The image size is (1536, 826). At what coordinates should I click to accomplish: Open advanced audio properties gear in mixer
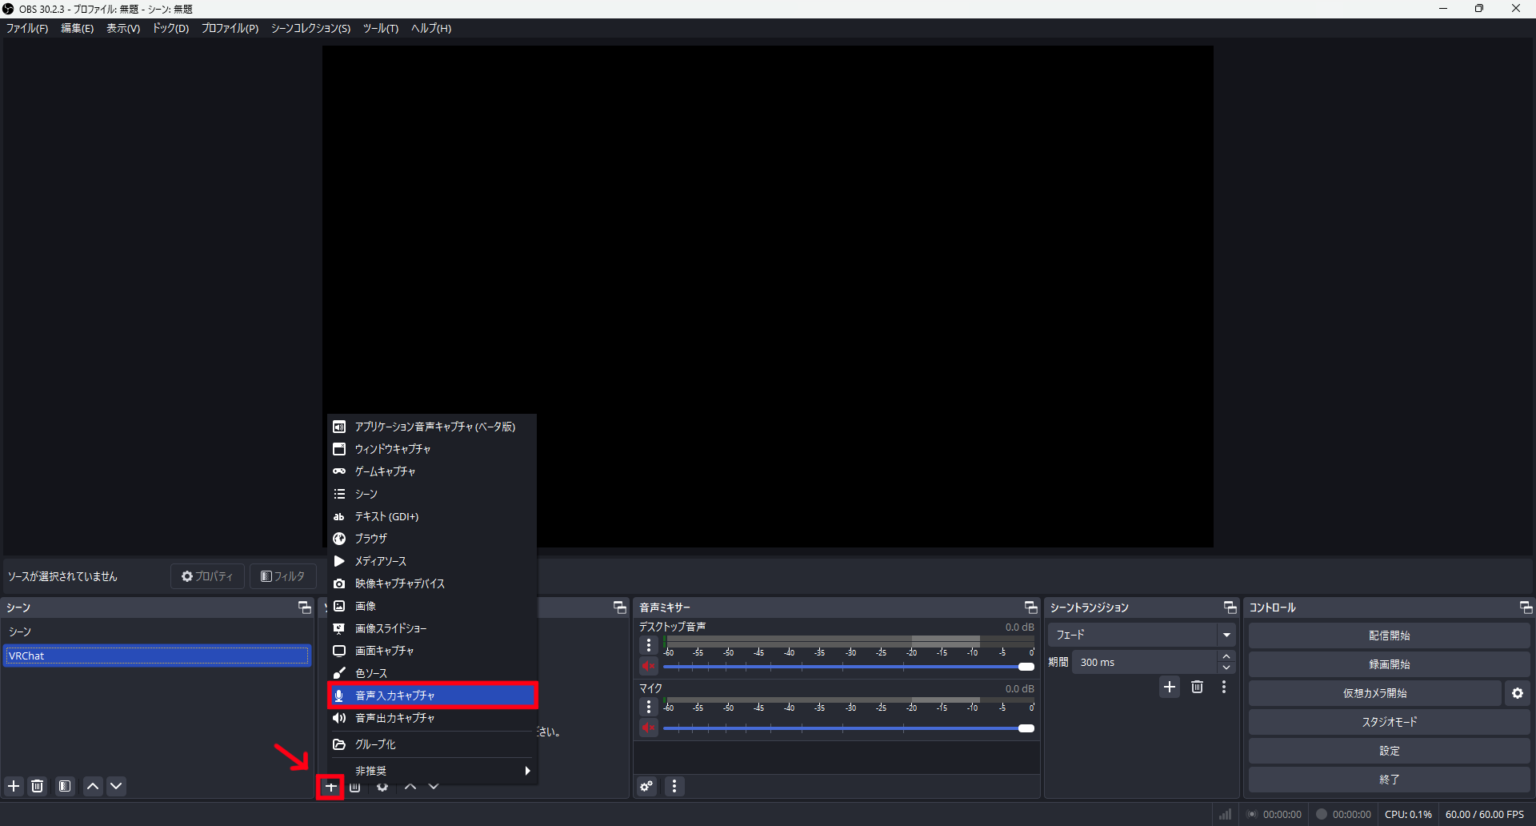click(646, 786)
